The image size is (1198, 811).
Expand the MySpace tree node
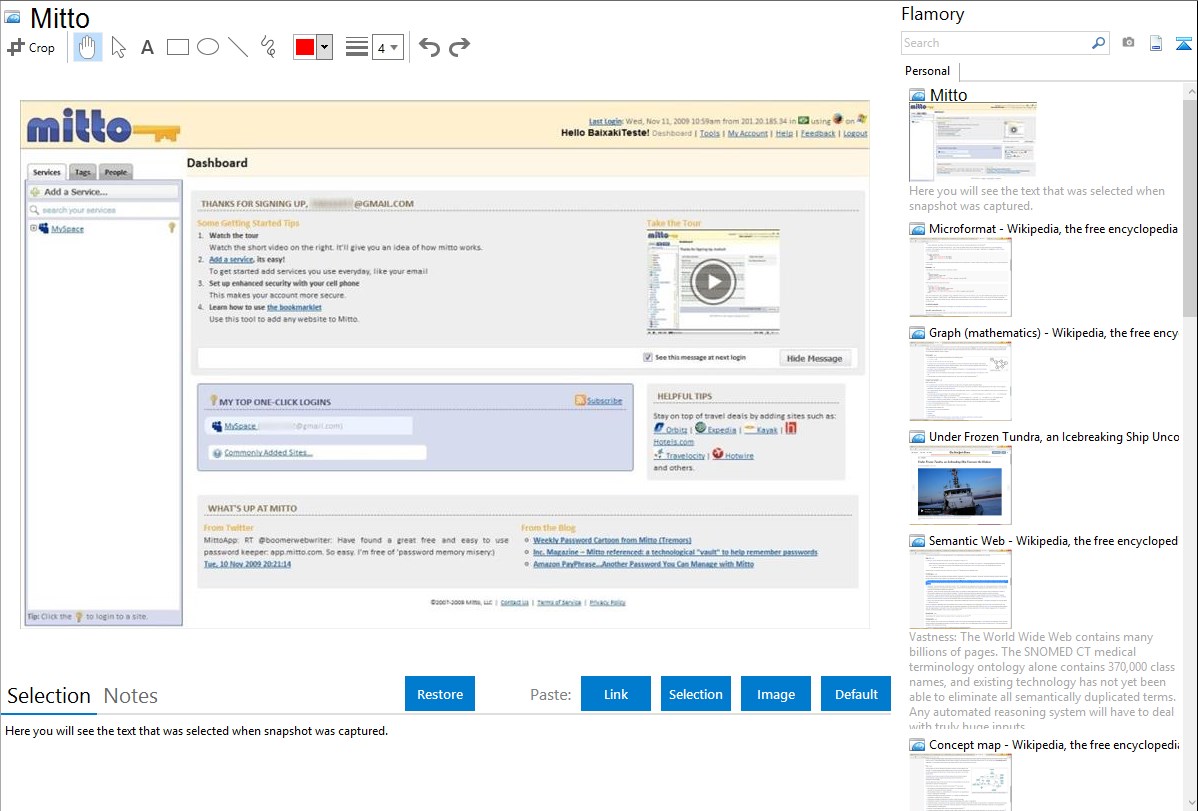pyautogui.click(x=33, y=228)
